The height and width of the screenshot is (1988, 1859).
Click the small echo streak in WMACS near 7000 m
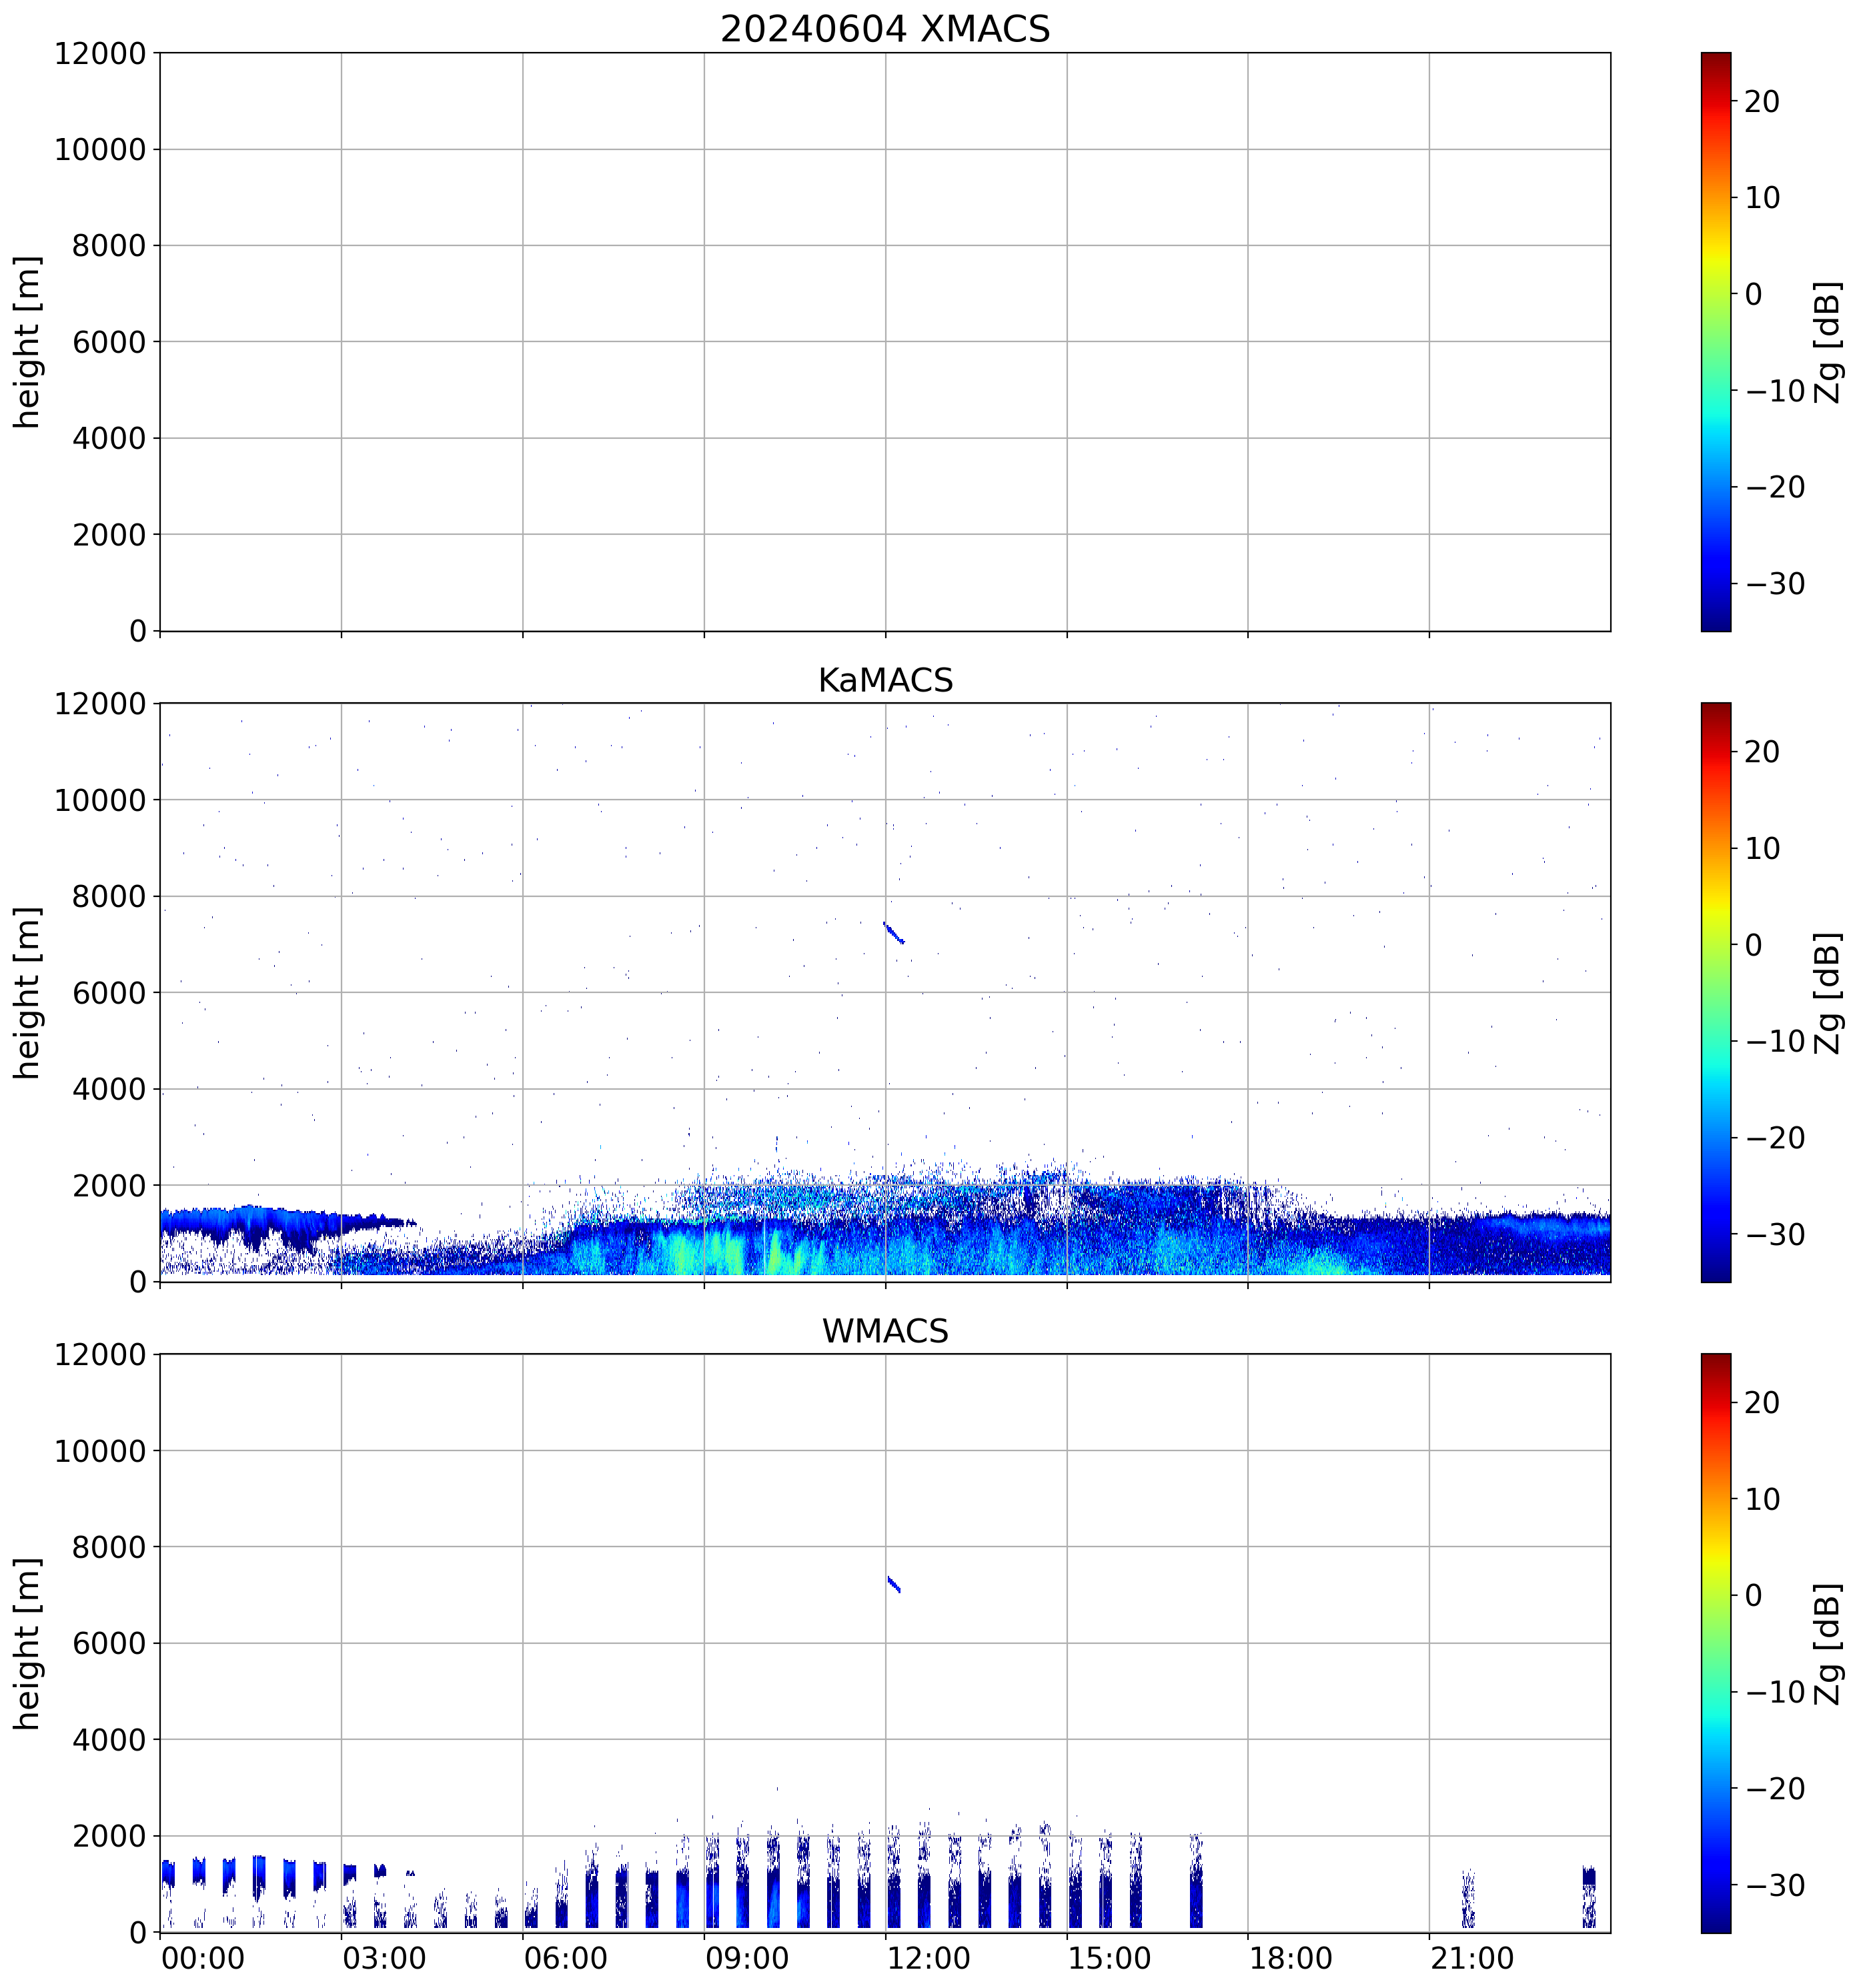(893, 1584)
